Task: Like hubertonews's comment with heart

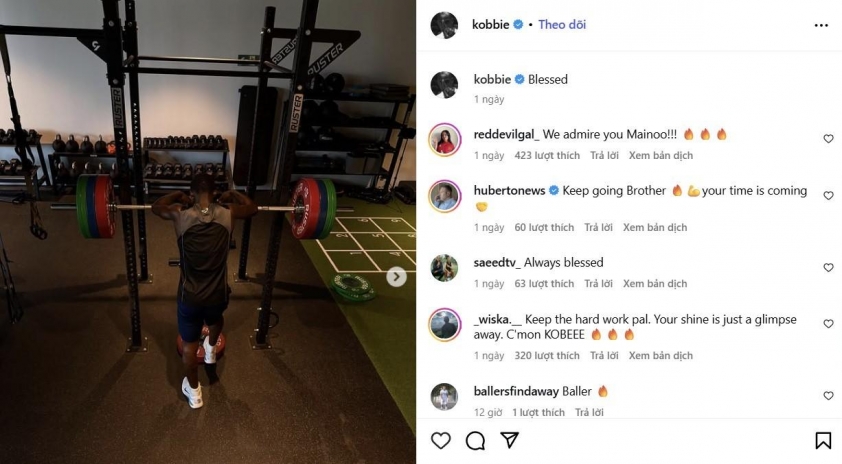Action: (x=828, y=195)
